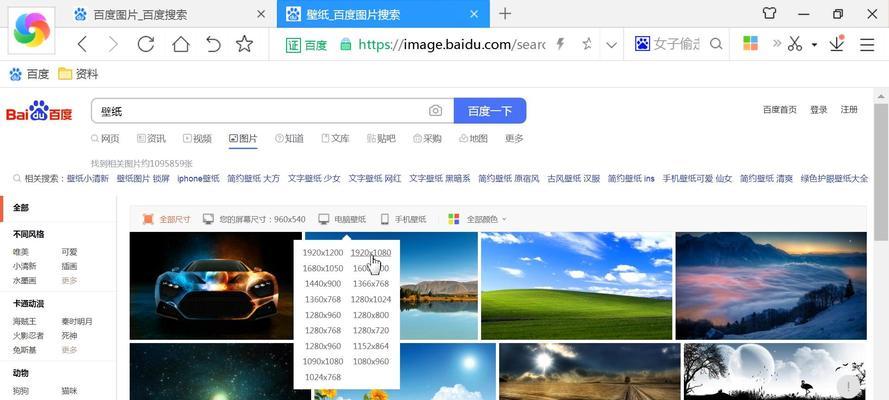
Task: Open the 百度 bookmark in bookmarks bar
Action: click(x=29, y=74)
